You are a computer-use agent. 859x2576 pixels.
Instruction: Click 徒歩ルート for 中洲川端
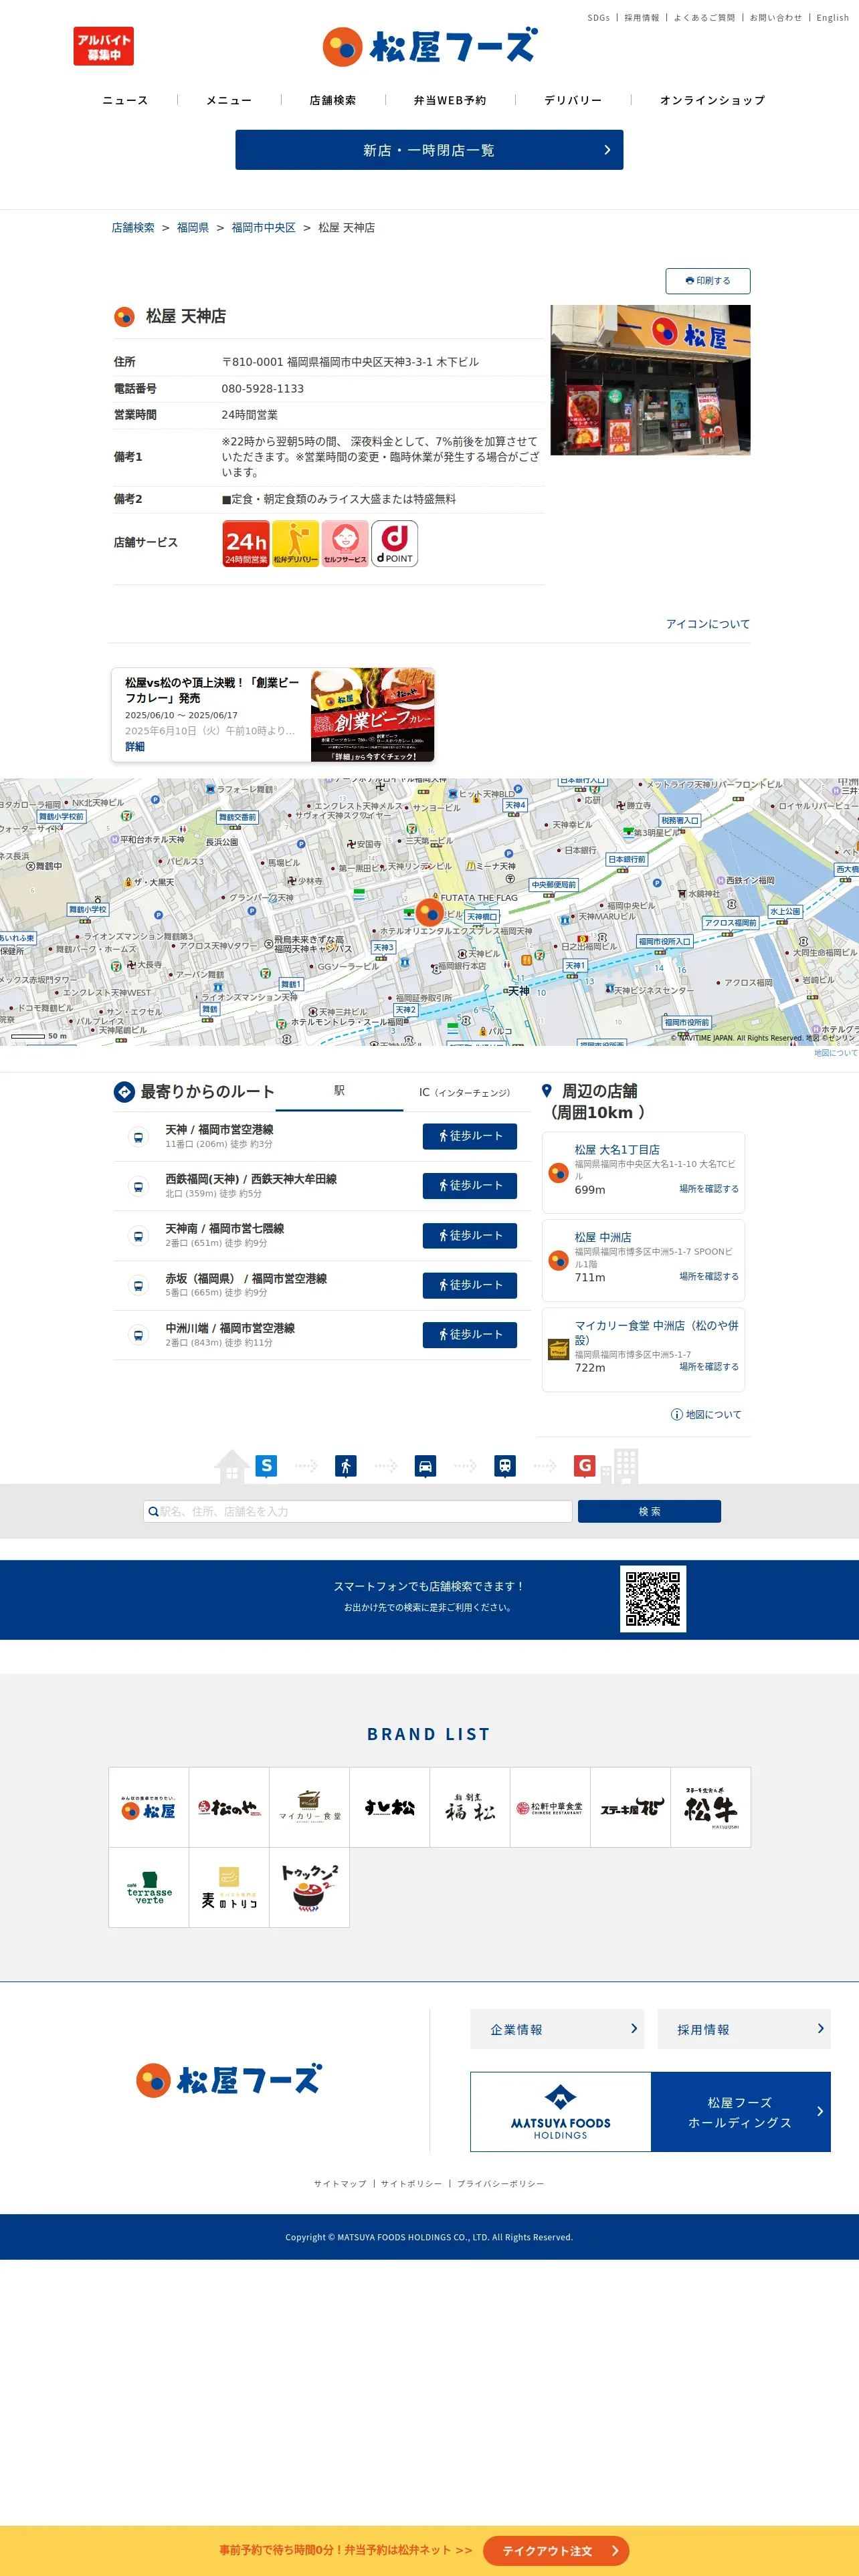click(x=470, y=1335)
